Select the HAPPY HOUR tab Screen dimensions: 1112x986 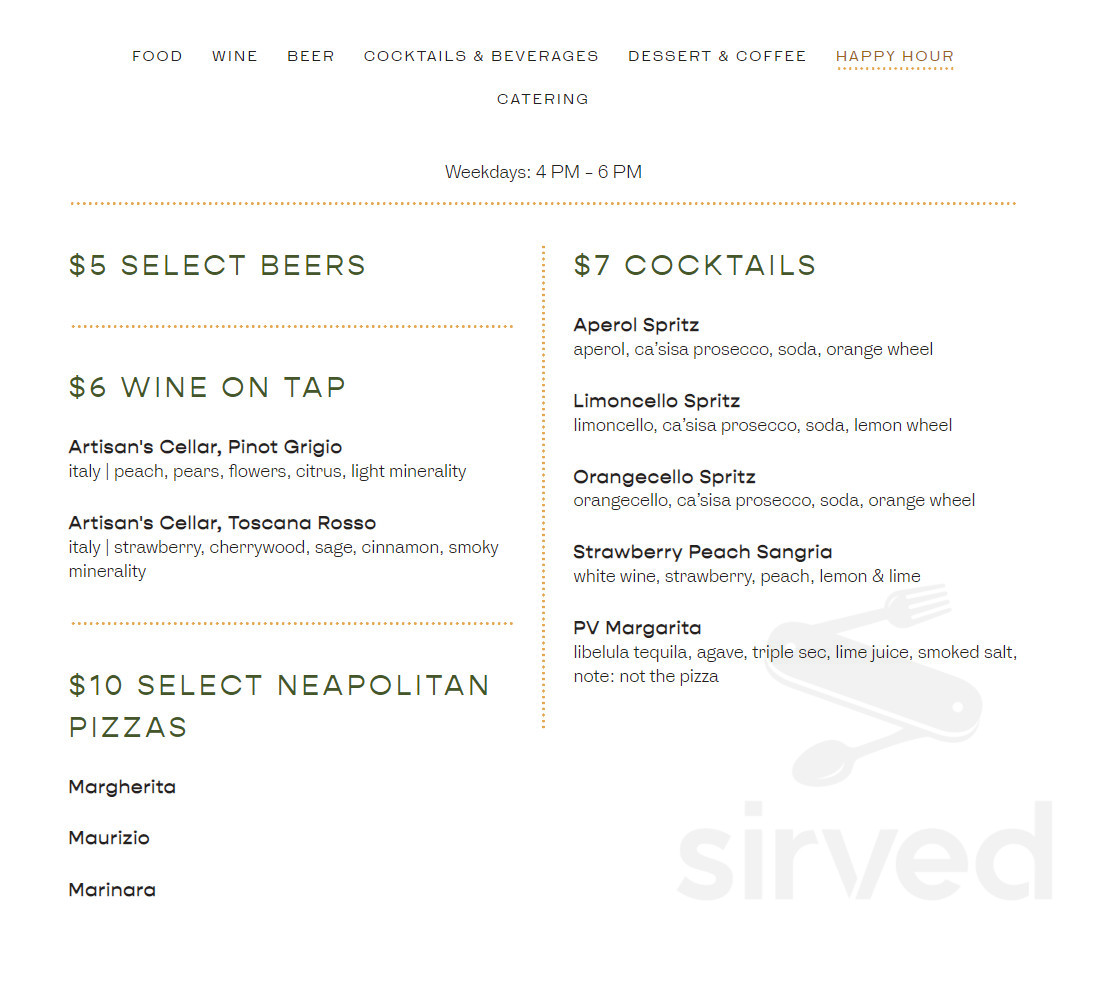894,56
